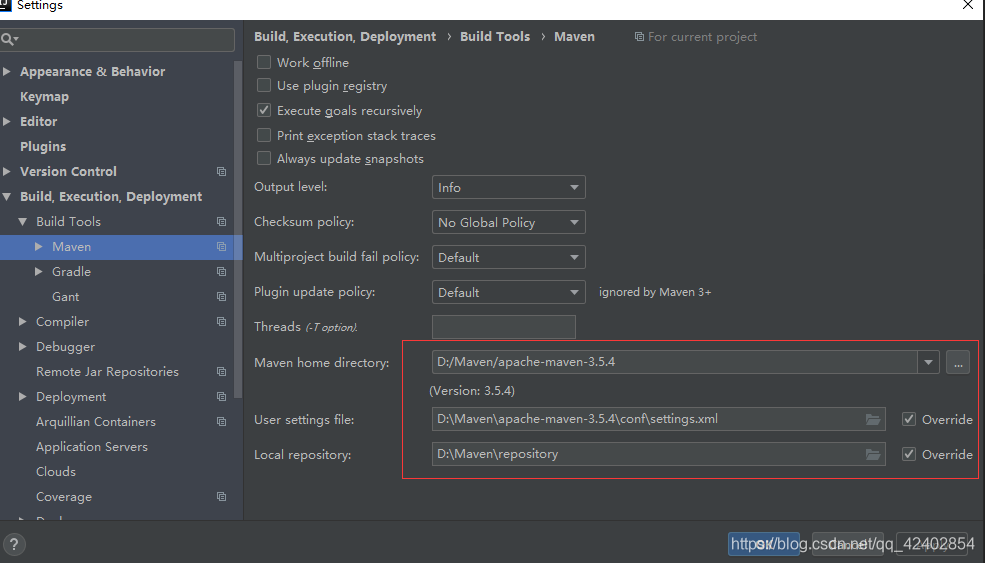This screenshot has width=985, height=563.
Task: Click the Threads input field
Action: pos(504,327)
